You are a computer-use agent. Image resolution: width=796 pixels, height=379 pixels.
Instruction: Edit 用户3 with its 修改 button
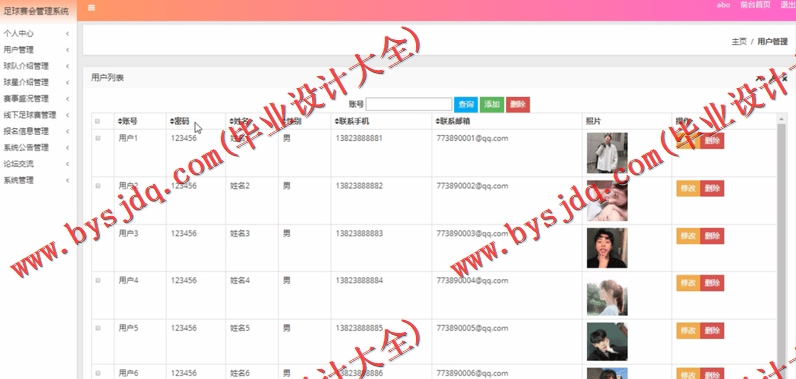click(x=688, y=236)
